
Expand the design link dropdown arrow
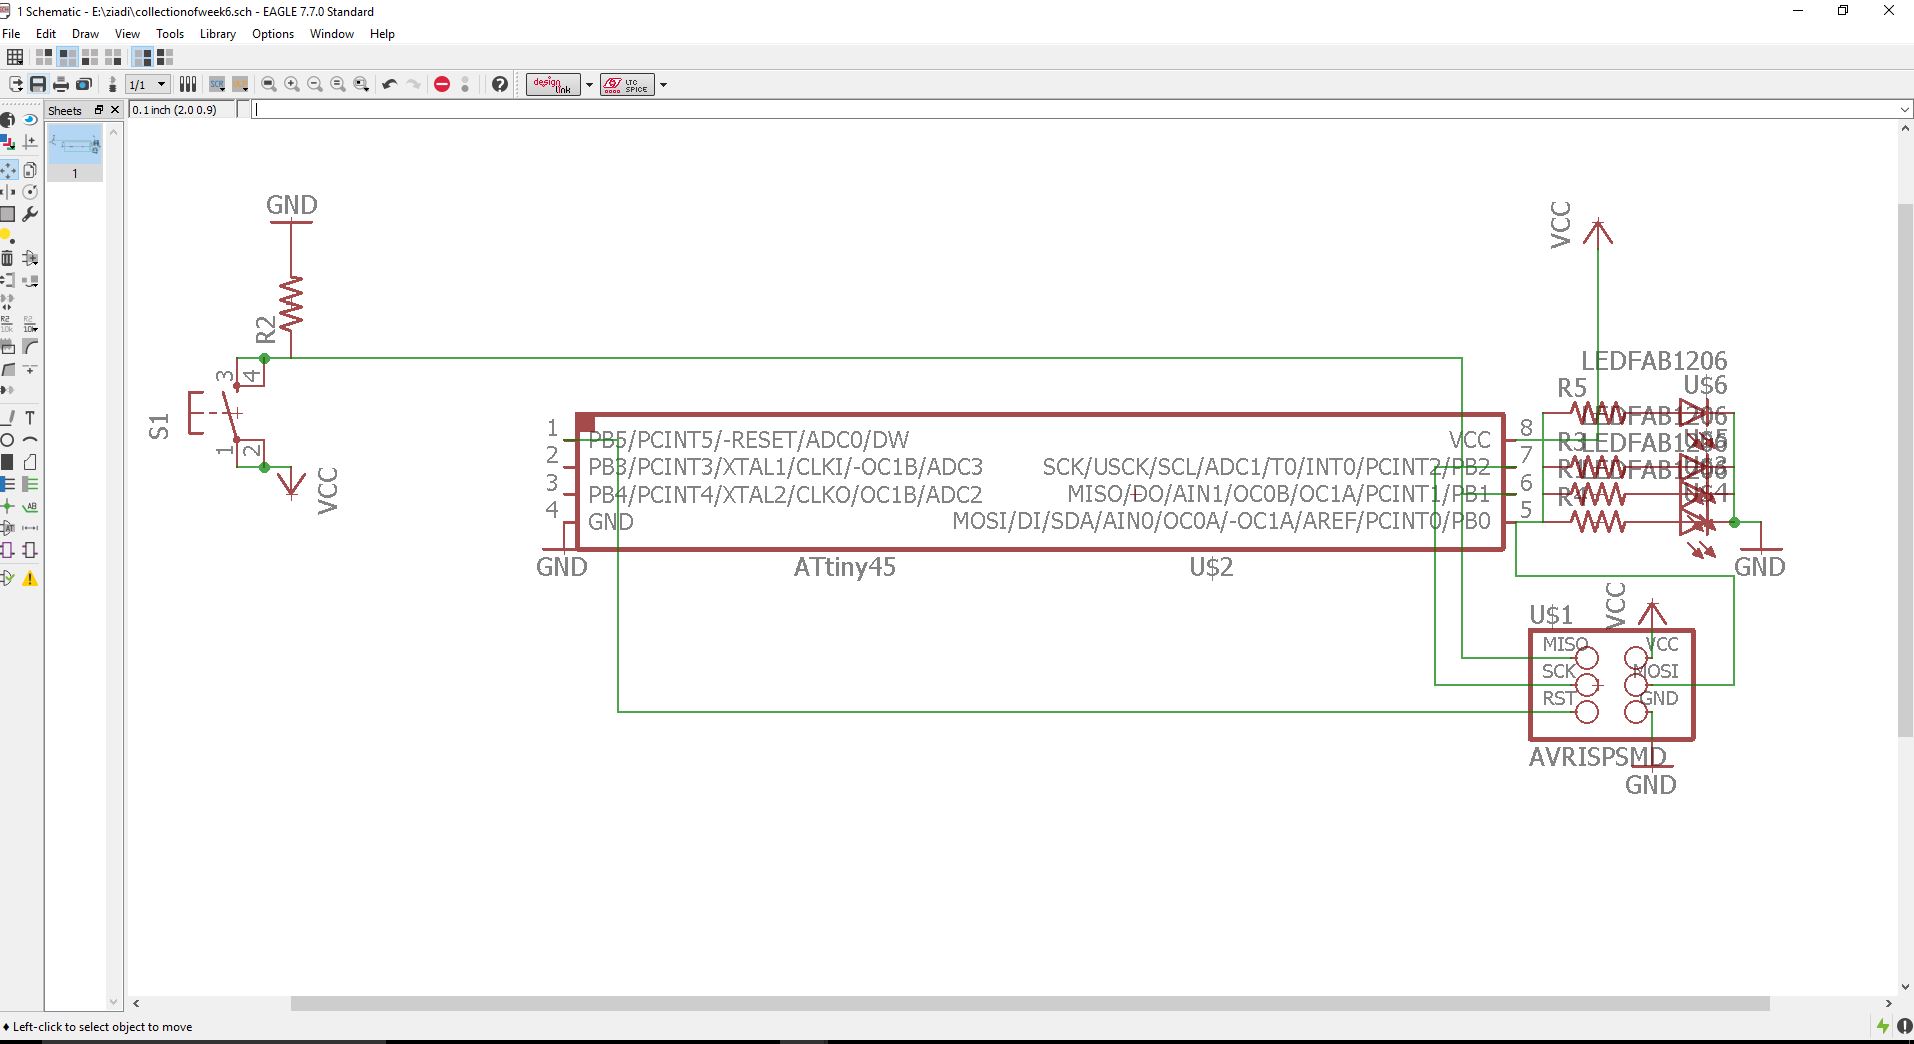[589, 85]
